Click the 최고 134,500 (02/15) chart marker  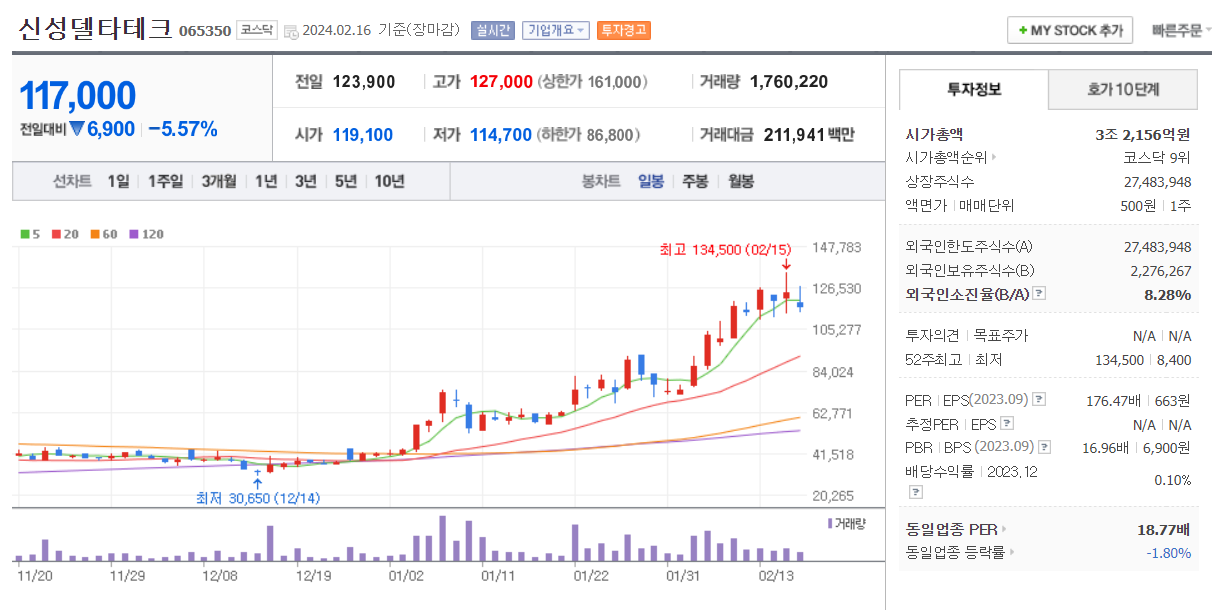[725, 249]
